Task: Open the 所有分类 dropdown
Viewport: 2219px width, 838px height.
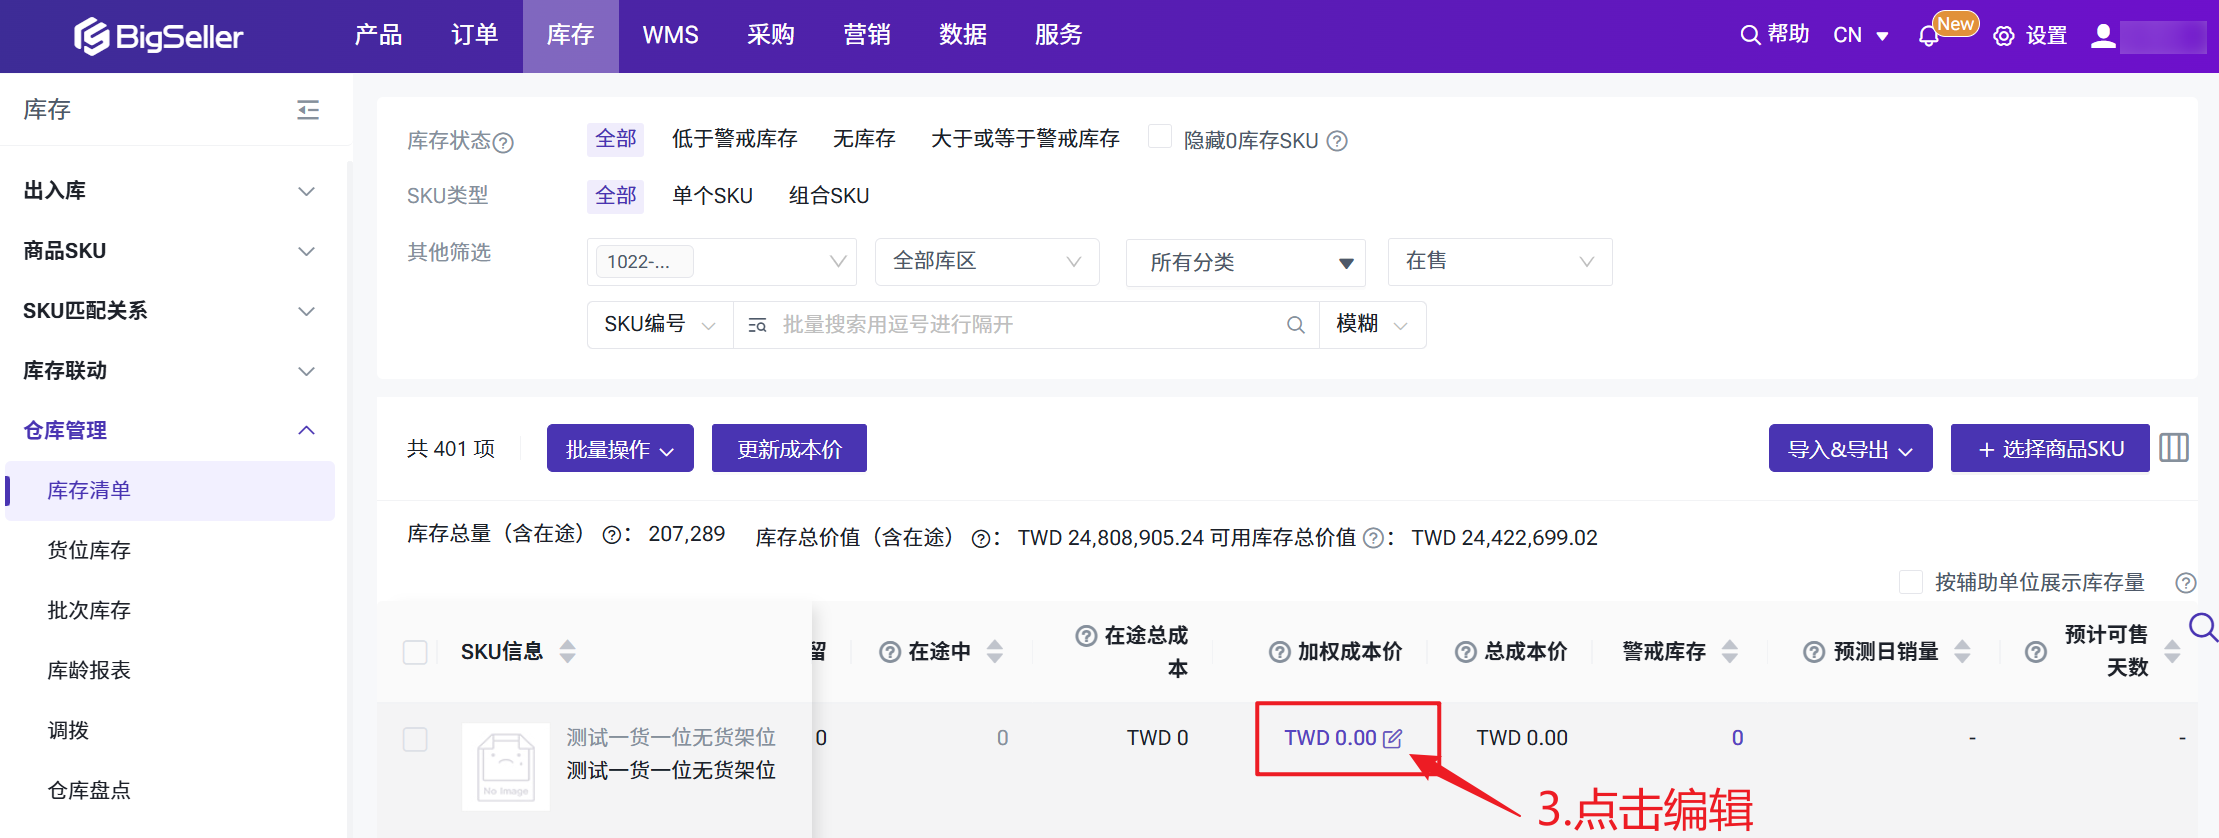Action: [1245, 263]
